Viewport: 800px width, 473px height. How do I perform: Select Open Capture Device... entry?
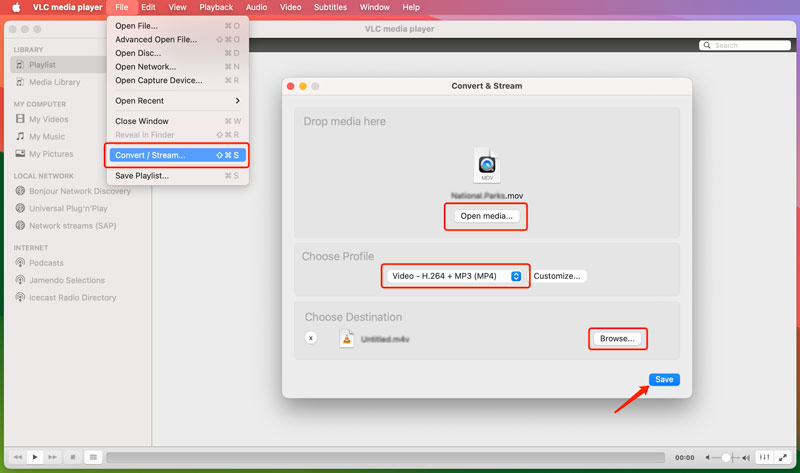click(177, 80)
